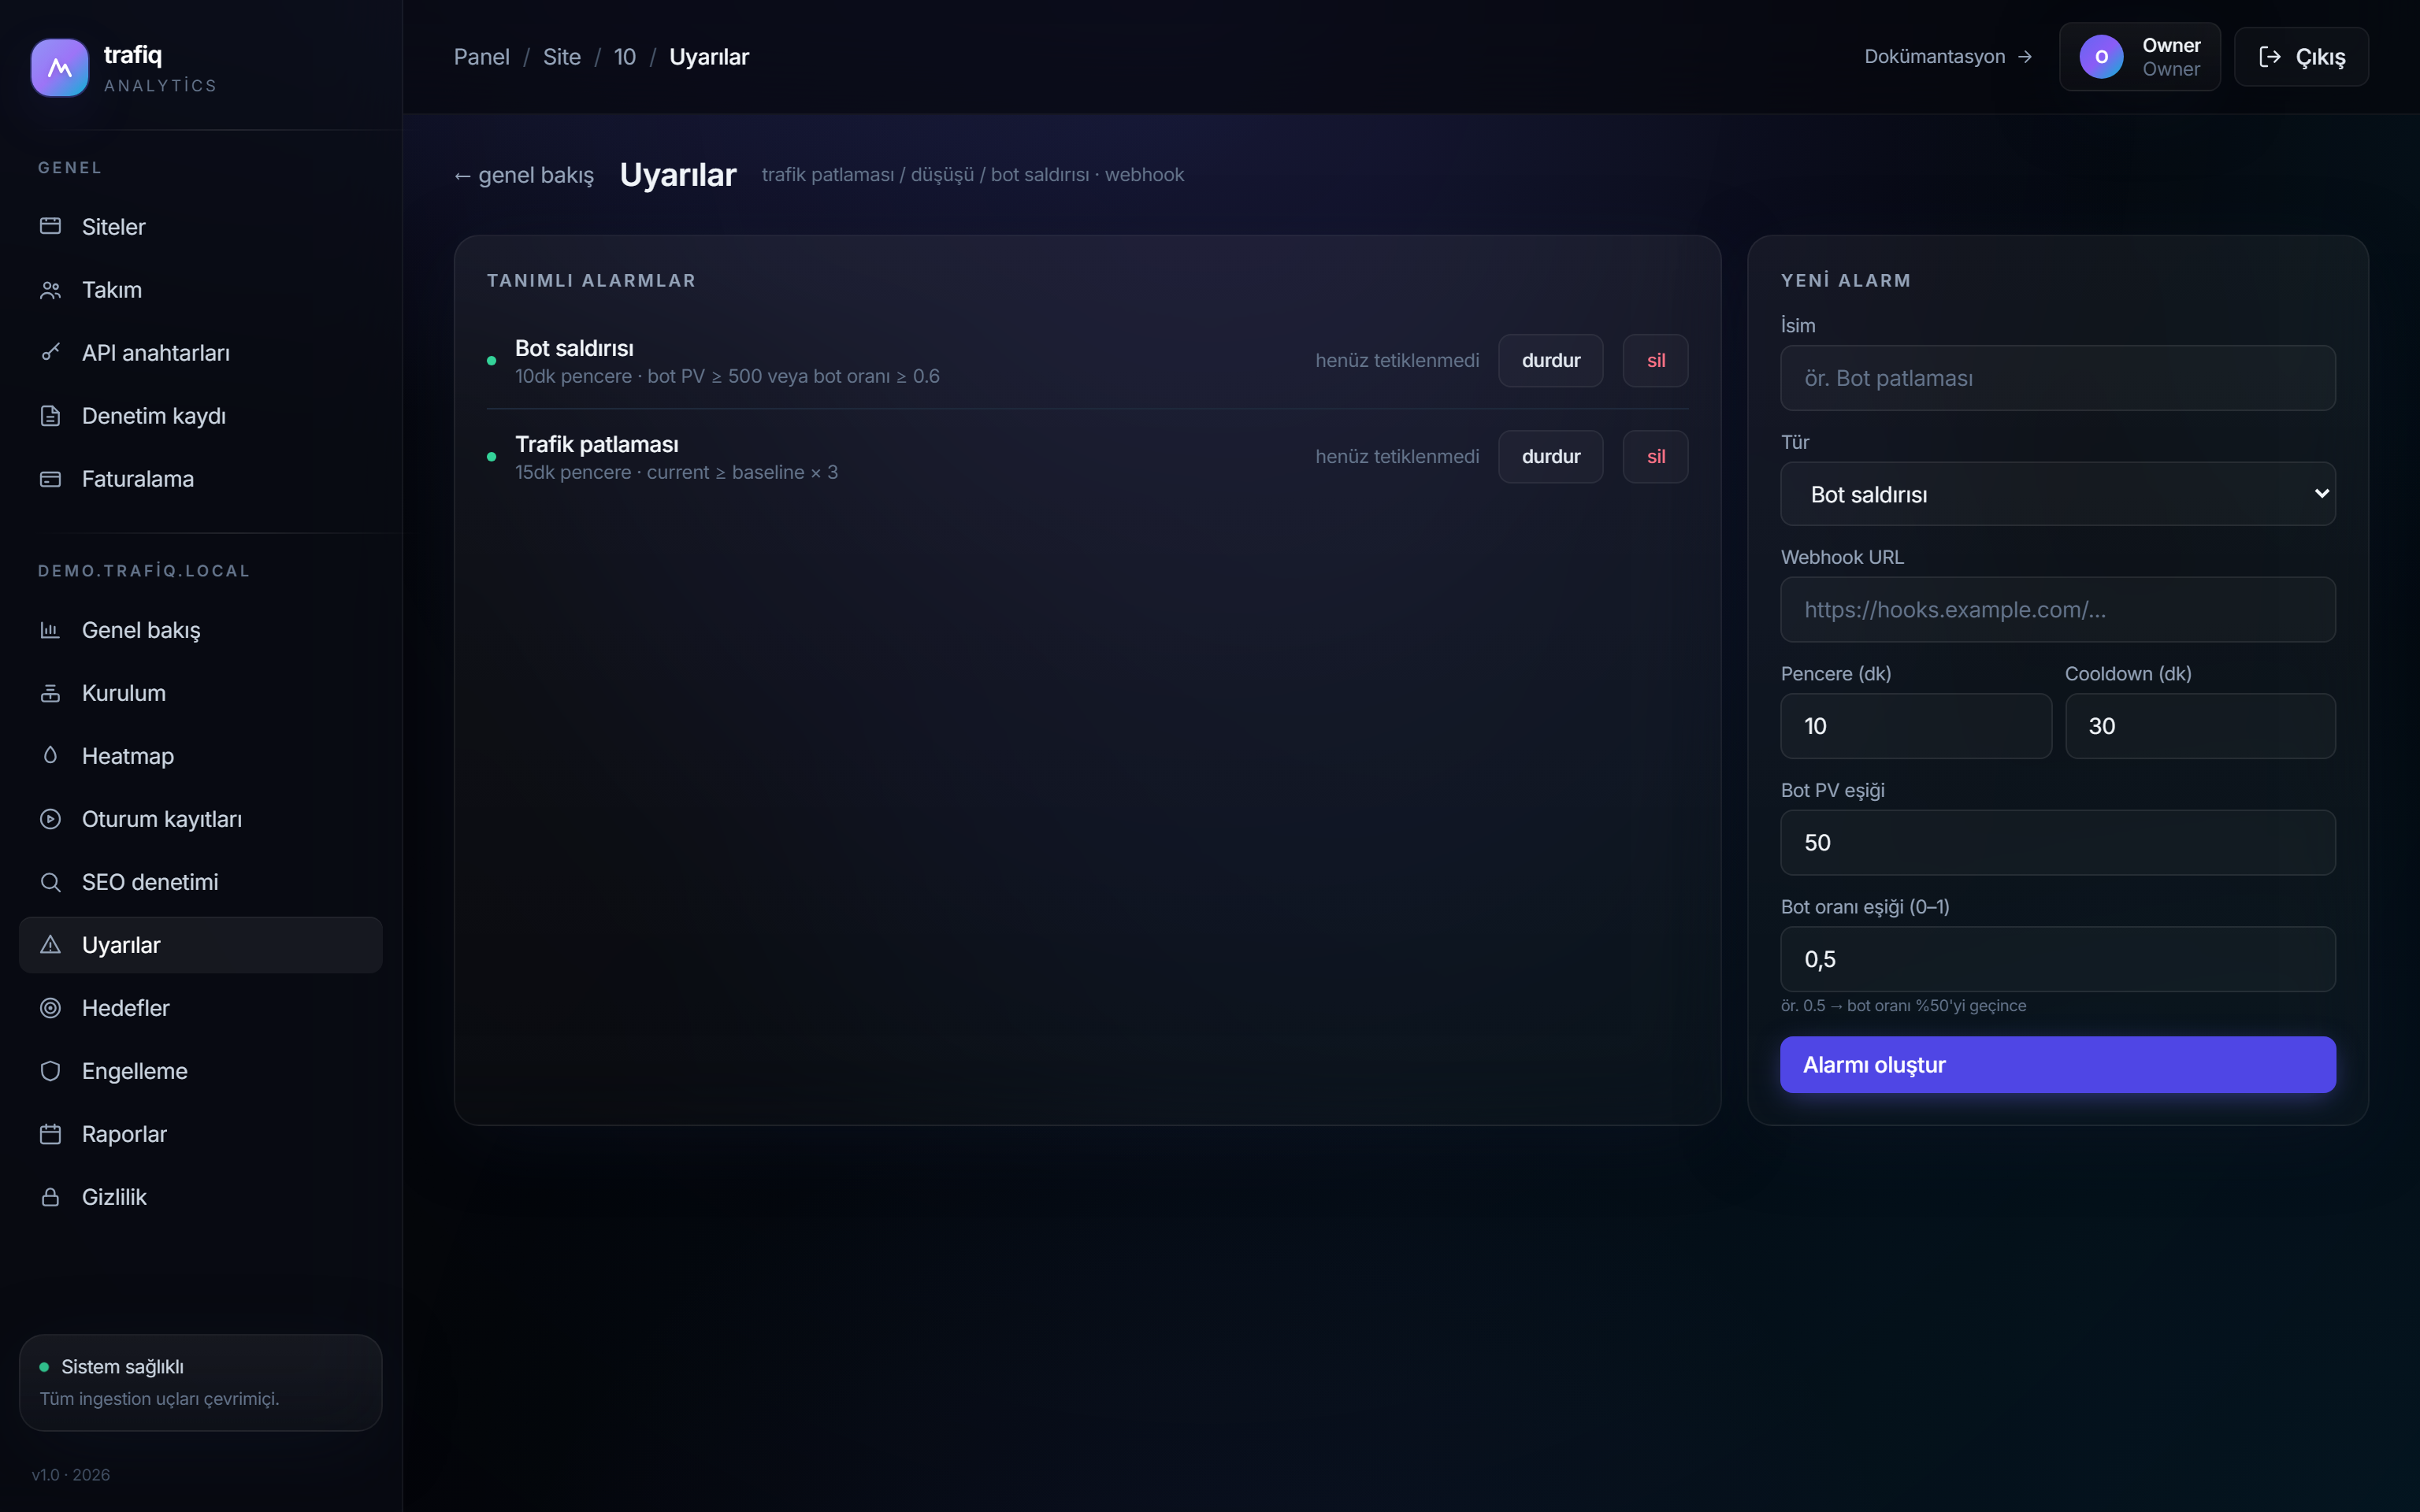The height and width of the screenshot is (1512, 2420).
Task: Click the trafiq logo icon
Action: (x=59, y=68)
